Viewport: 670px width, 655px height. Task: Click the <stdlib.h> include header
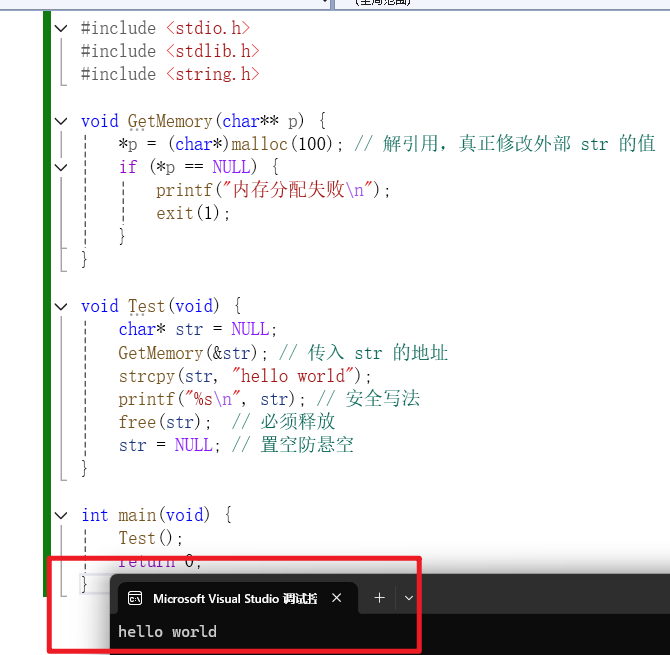point(213,51)
